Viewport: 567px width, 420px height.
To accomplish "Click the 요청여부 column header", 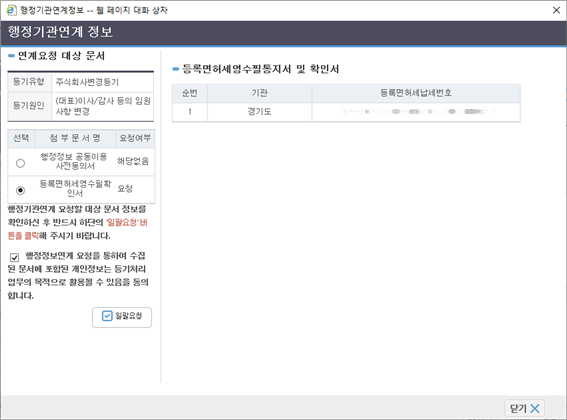I will (x=135, y=138).
